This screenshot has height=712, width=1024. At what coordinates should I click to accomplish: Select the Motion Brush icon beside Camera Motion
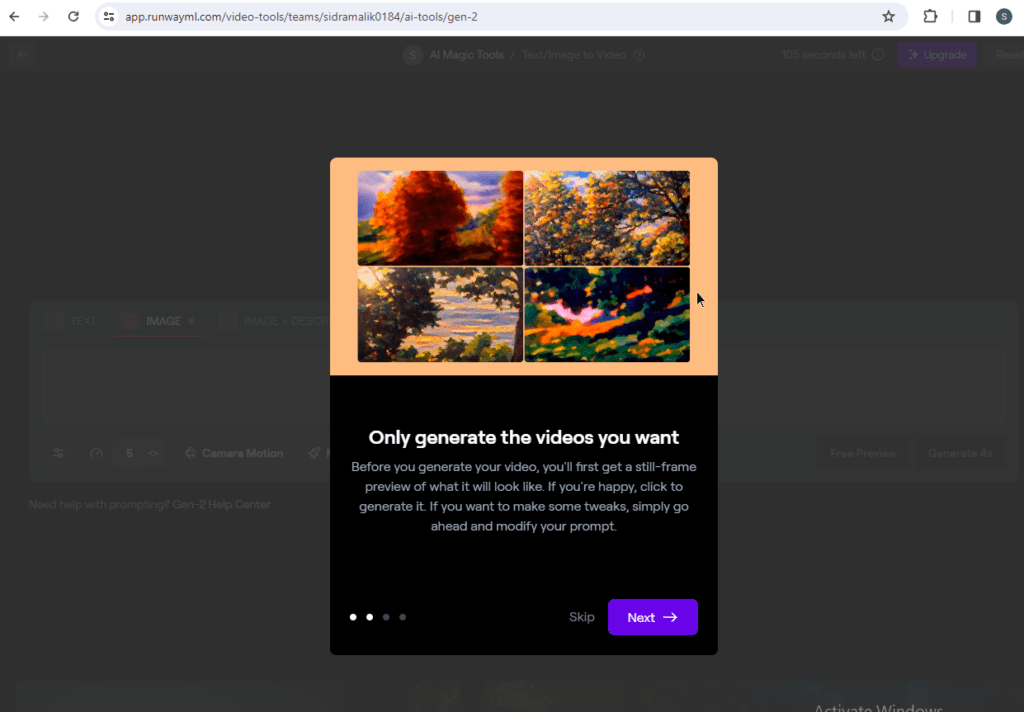click(x=316, y=453)
